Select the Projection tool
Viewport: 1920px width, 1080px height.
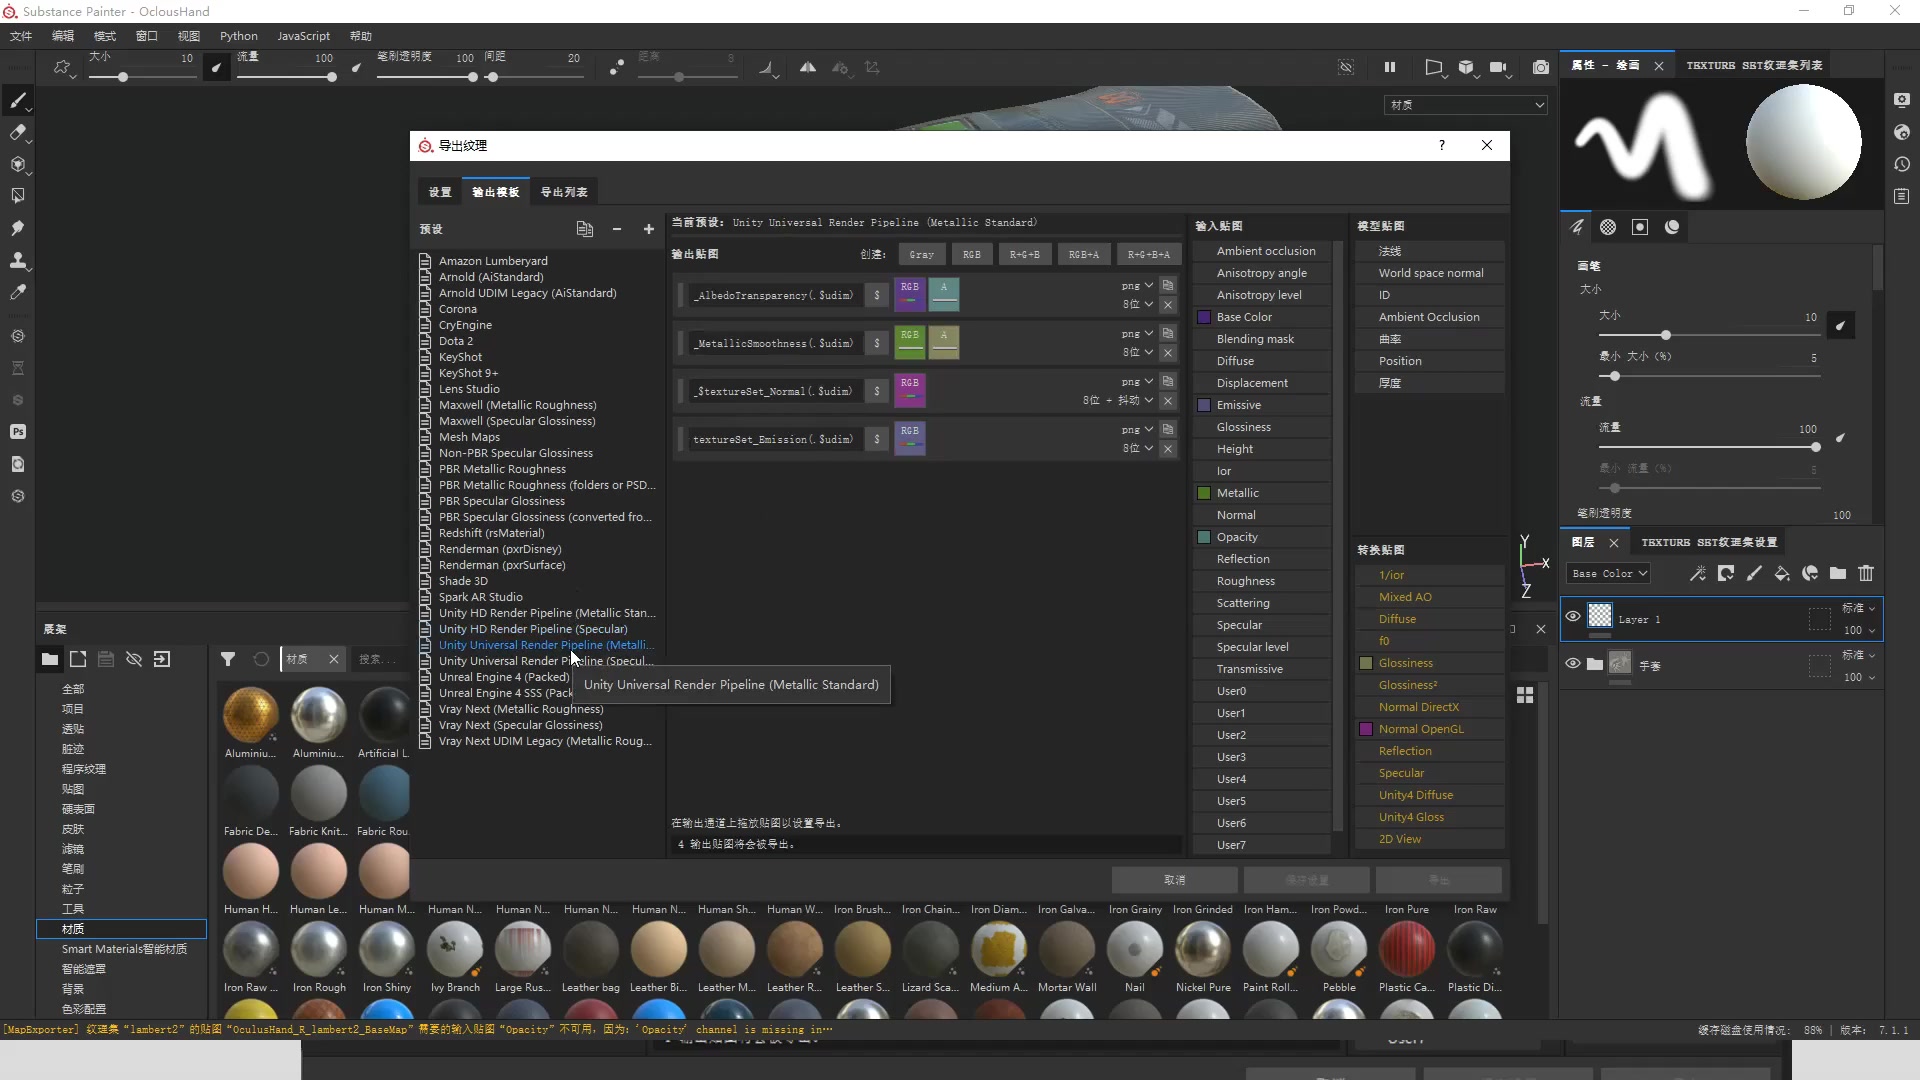click(x=19, y=164)
